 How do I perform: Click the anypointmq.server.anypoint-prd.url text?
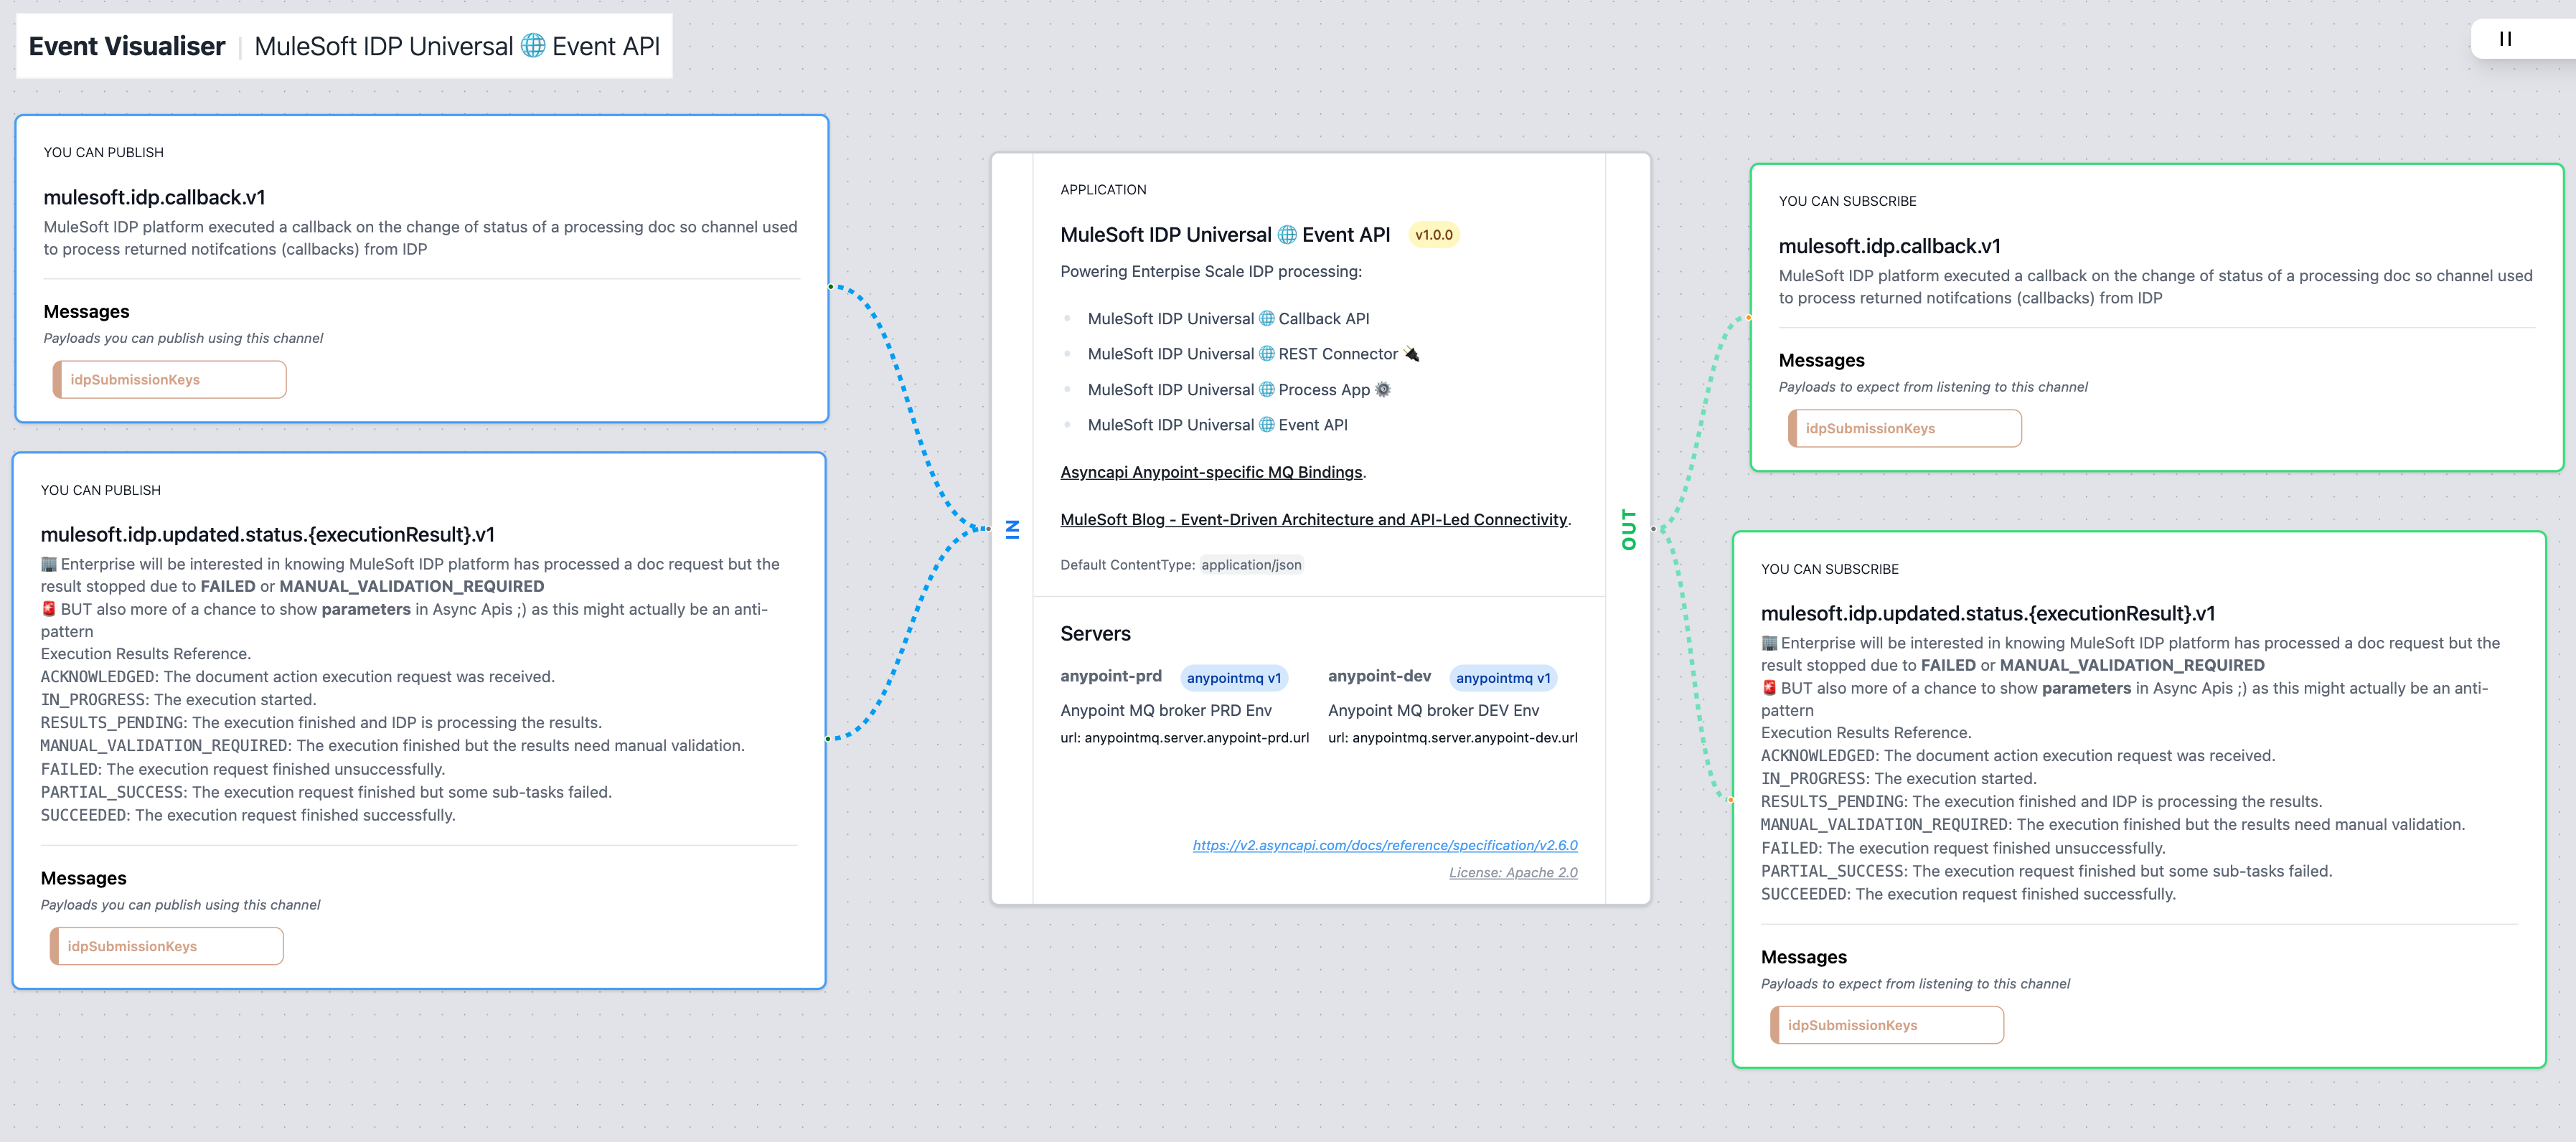point(1196,738)
